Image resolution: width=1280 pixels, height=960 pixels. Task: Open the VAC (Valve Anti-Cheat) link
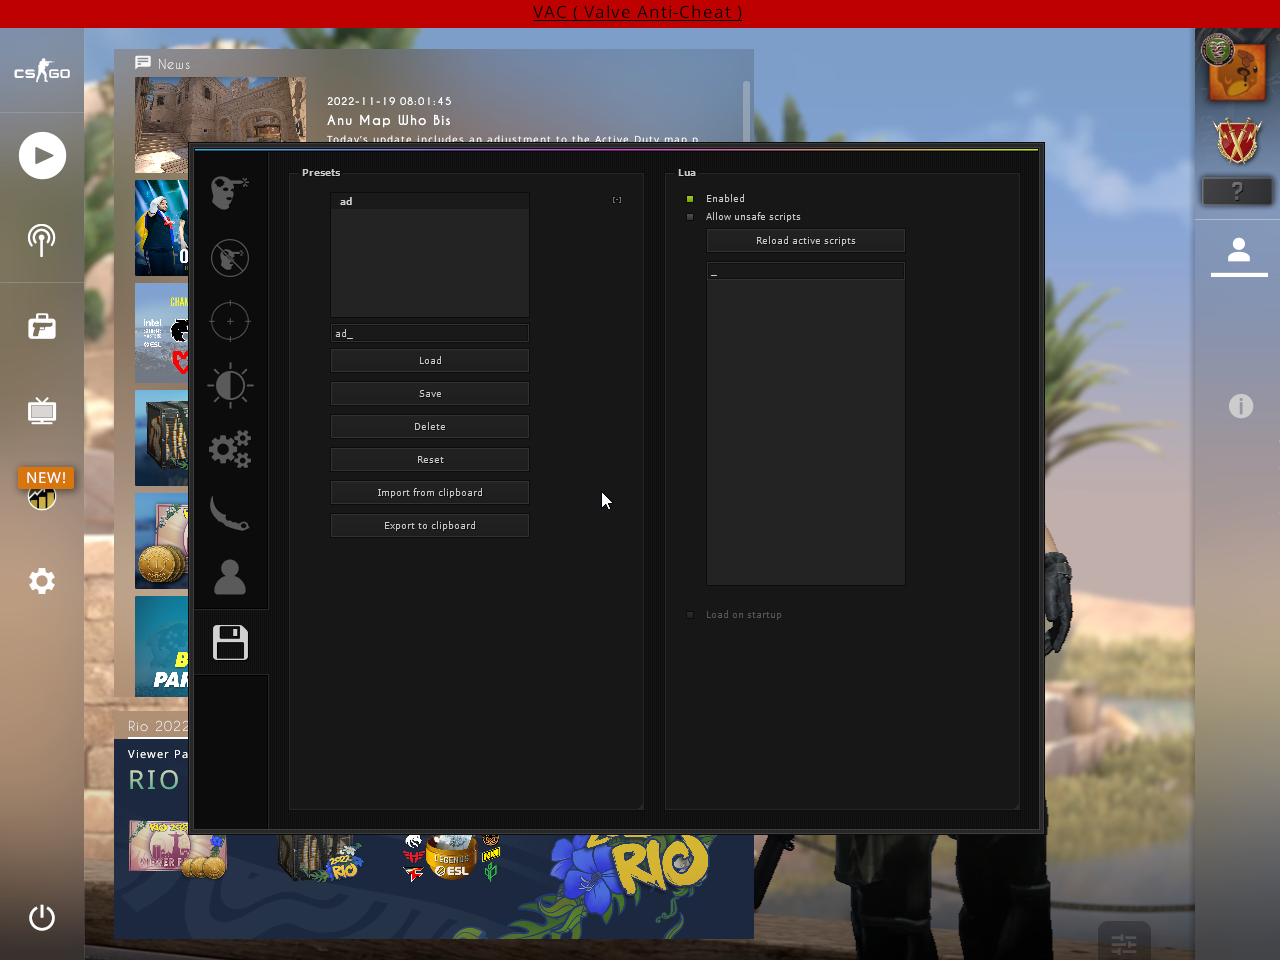(x=638, y=12)
